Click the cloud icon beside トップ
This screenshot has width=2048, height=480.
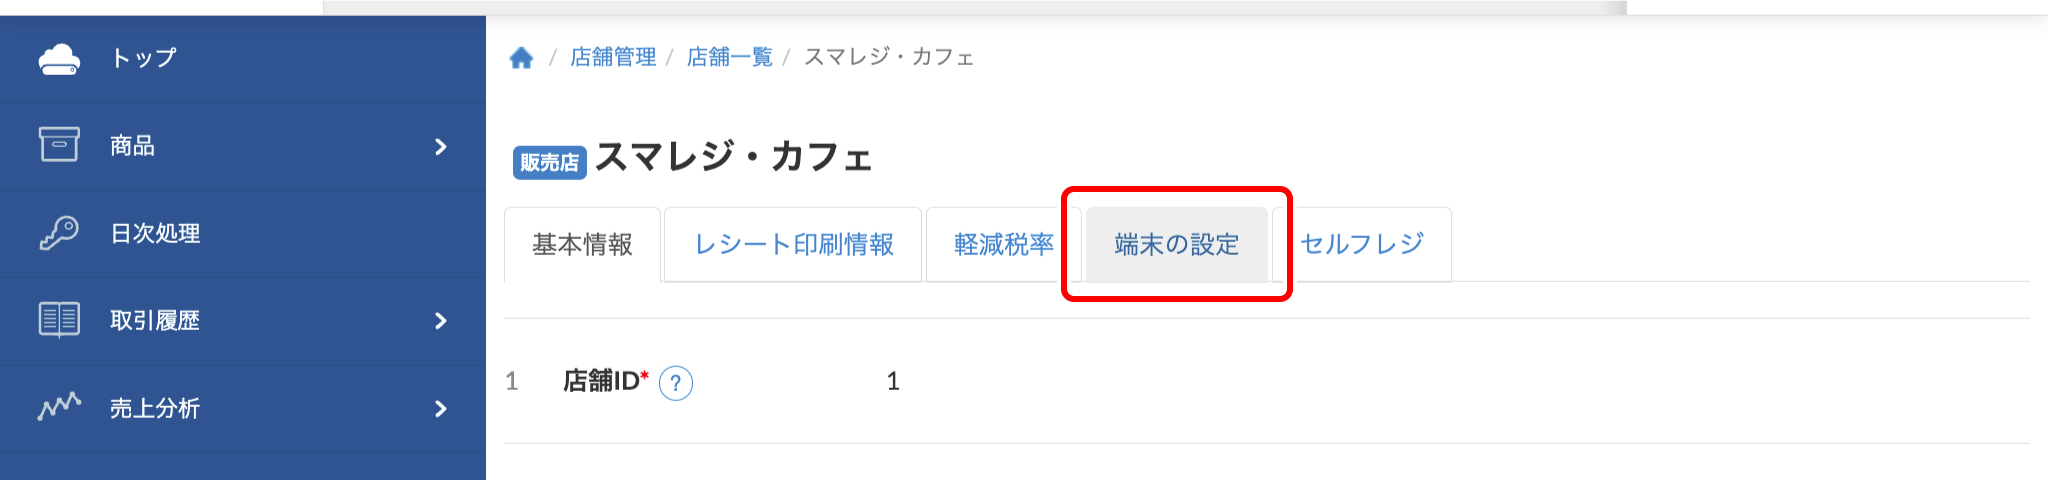coord(59,59)
